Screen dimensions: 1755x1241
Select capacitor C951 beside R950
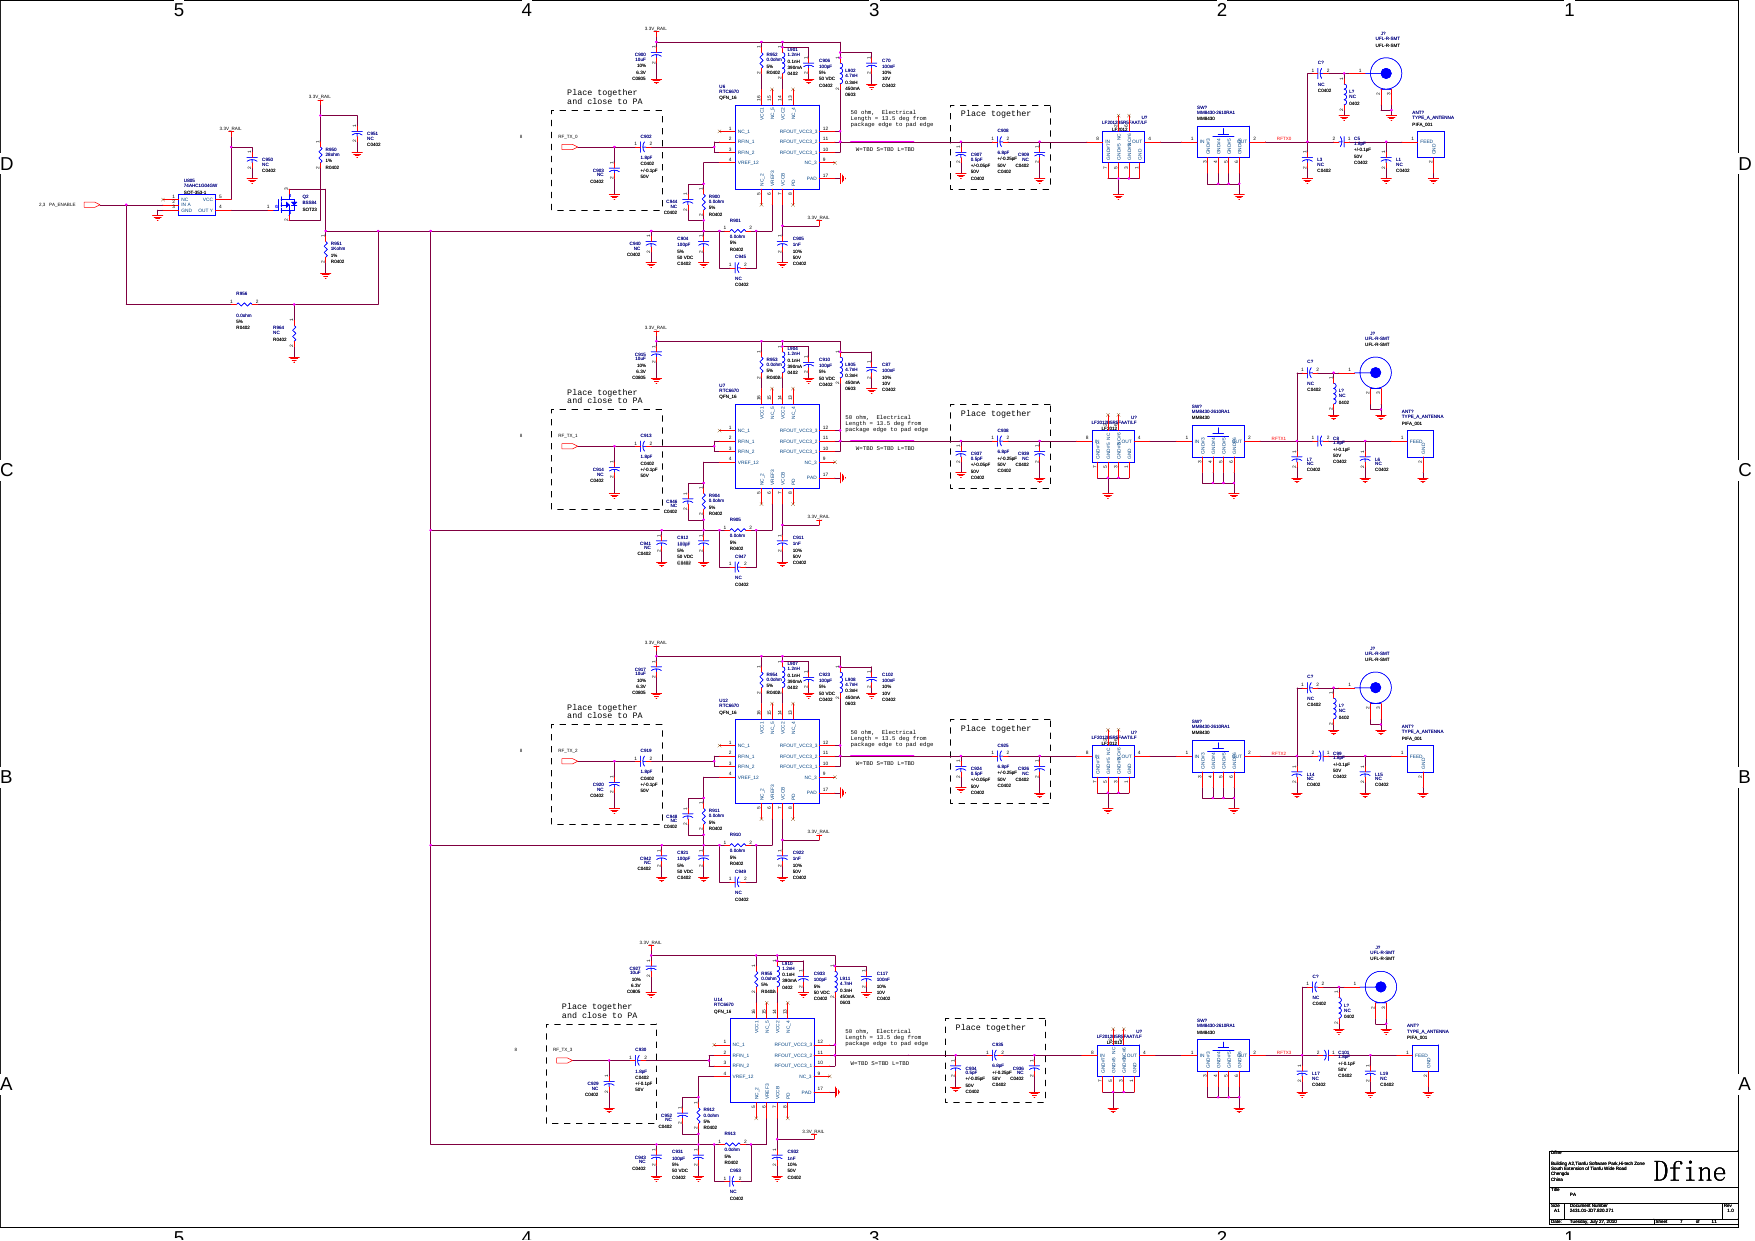[356, 133]
